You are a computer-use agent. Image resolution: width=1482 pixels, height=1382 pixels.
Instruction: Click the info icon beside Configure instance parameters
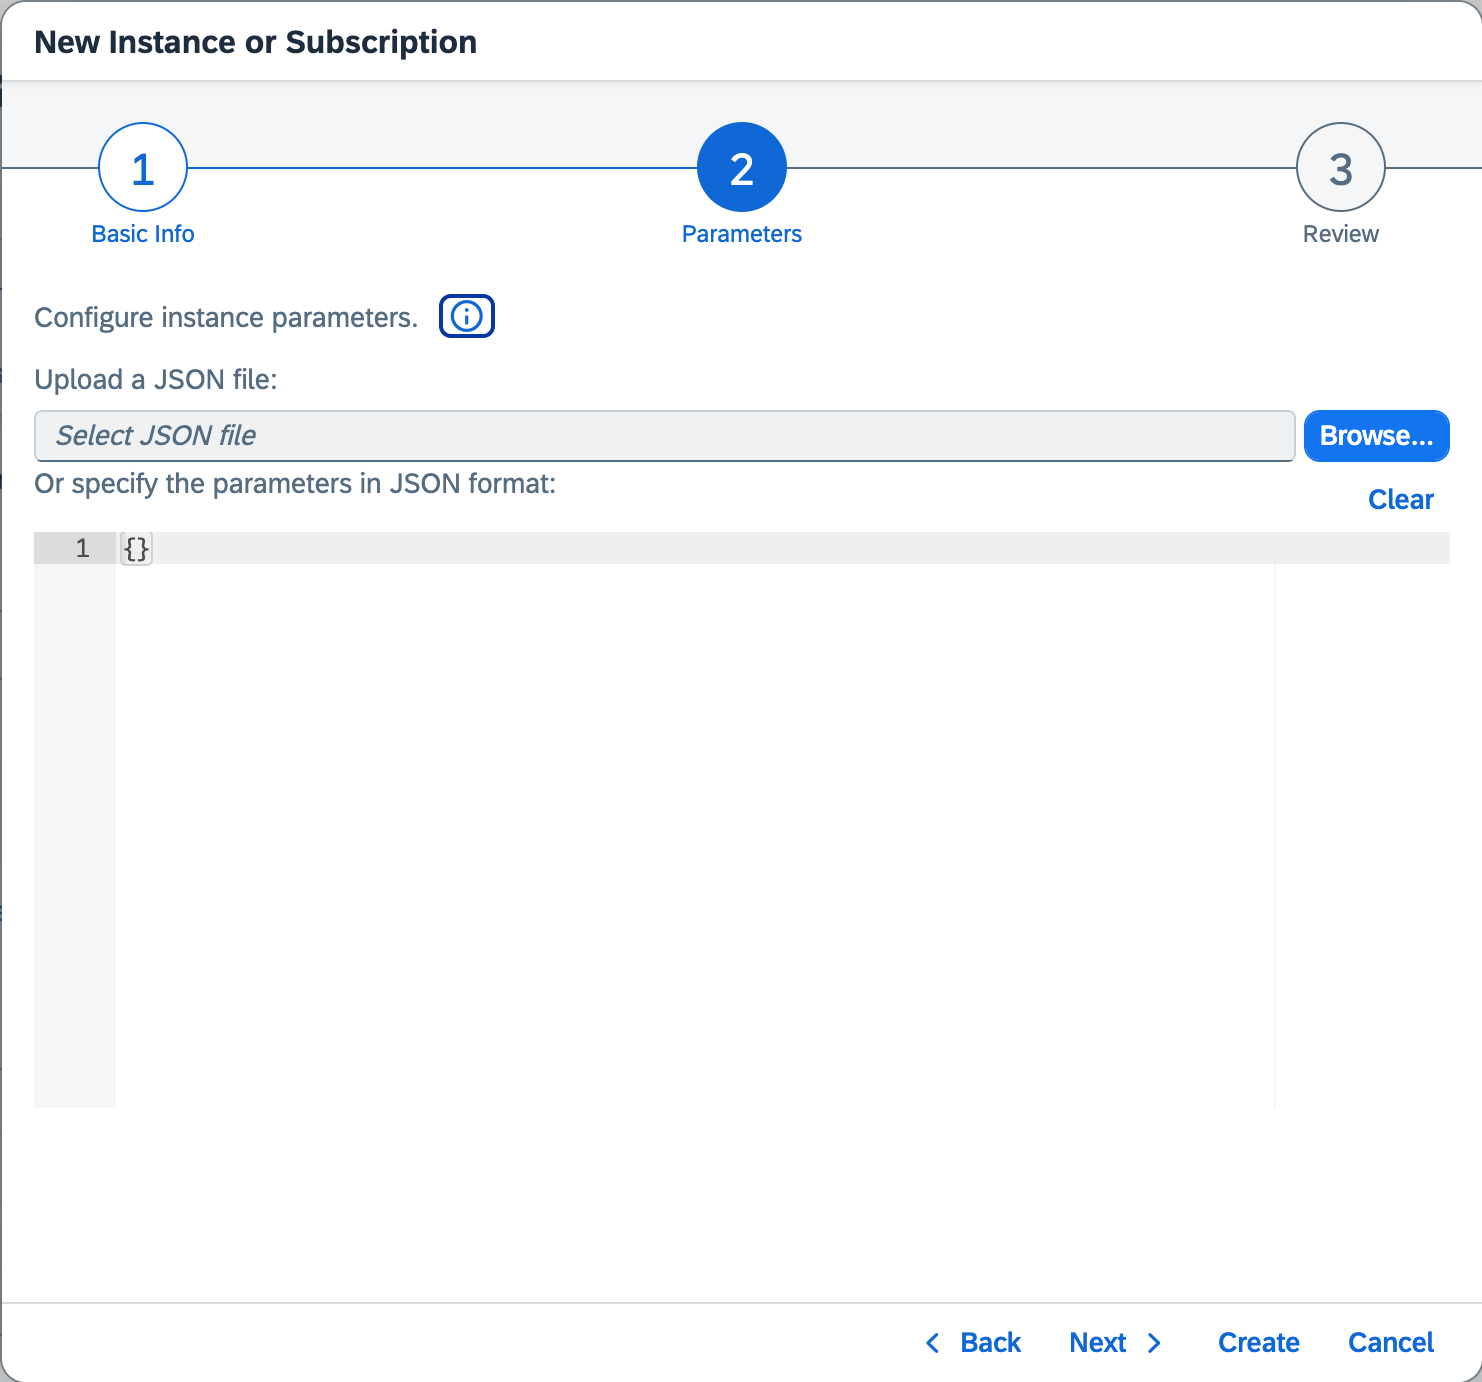[467, 316]
